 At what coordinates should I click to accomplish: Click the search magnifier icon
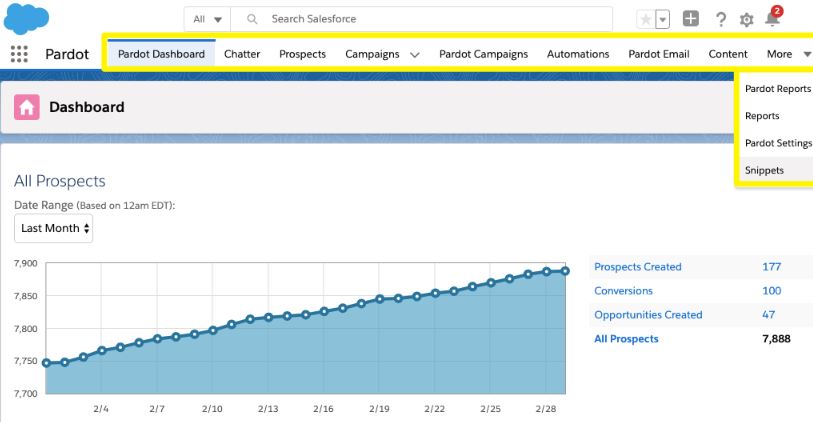coord(252,19)
